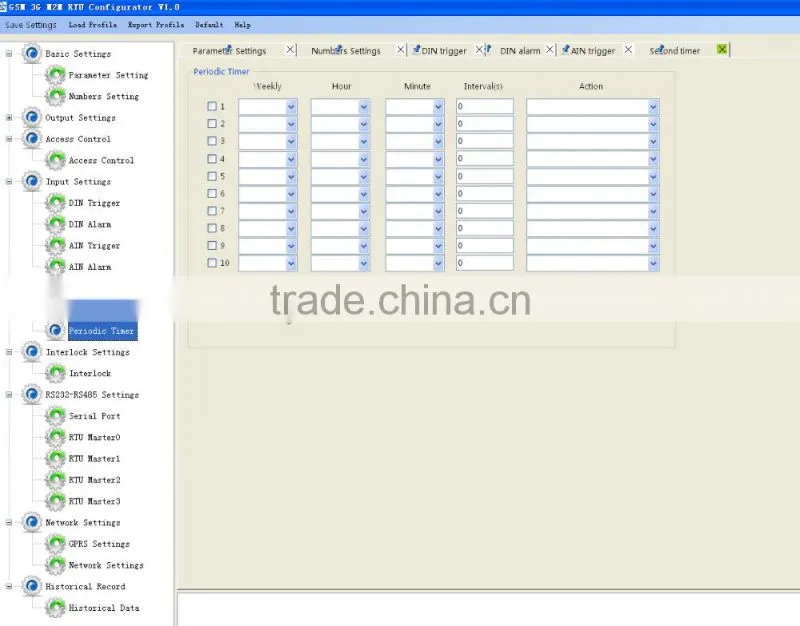Click the GPRS Settings green gear icon
Viewport: 800px width, 626px height.
tap(55, 544)
